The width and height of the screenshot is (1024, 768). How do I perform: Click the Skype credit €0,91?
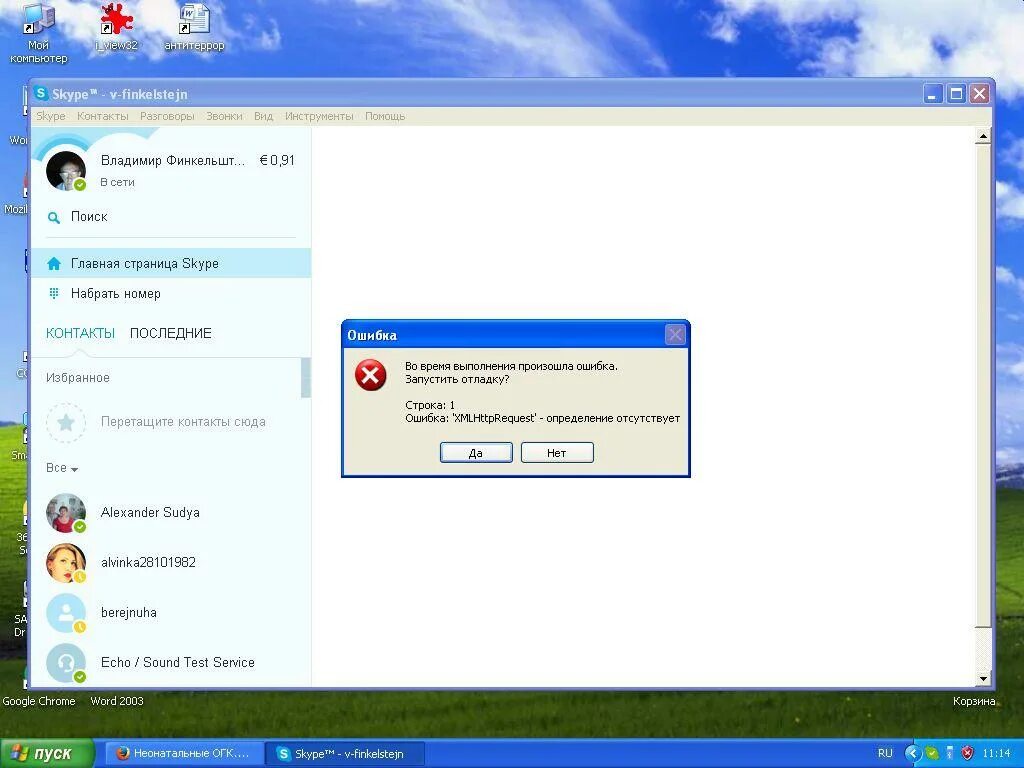277,160
